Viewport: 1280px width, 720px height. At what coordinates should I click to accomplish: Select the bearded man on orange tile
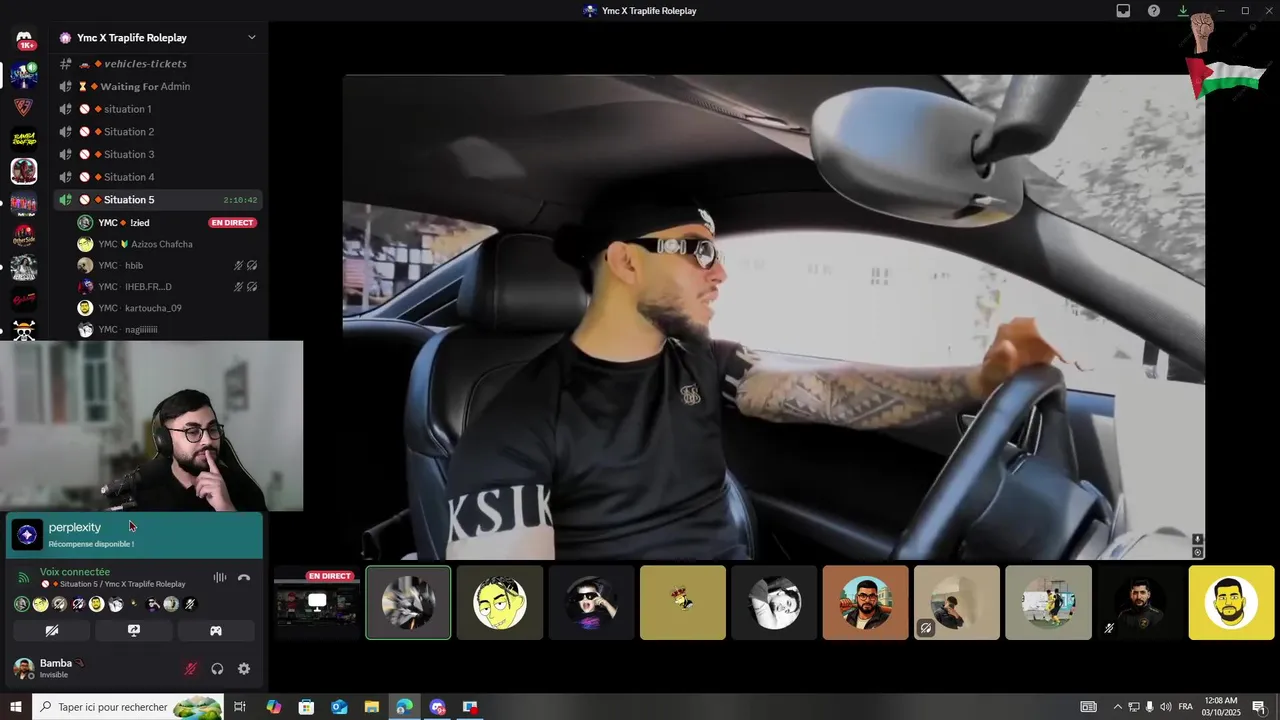(866, 603)
